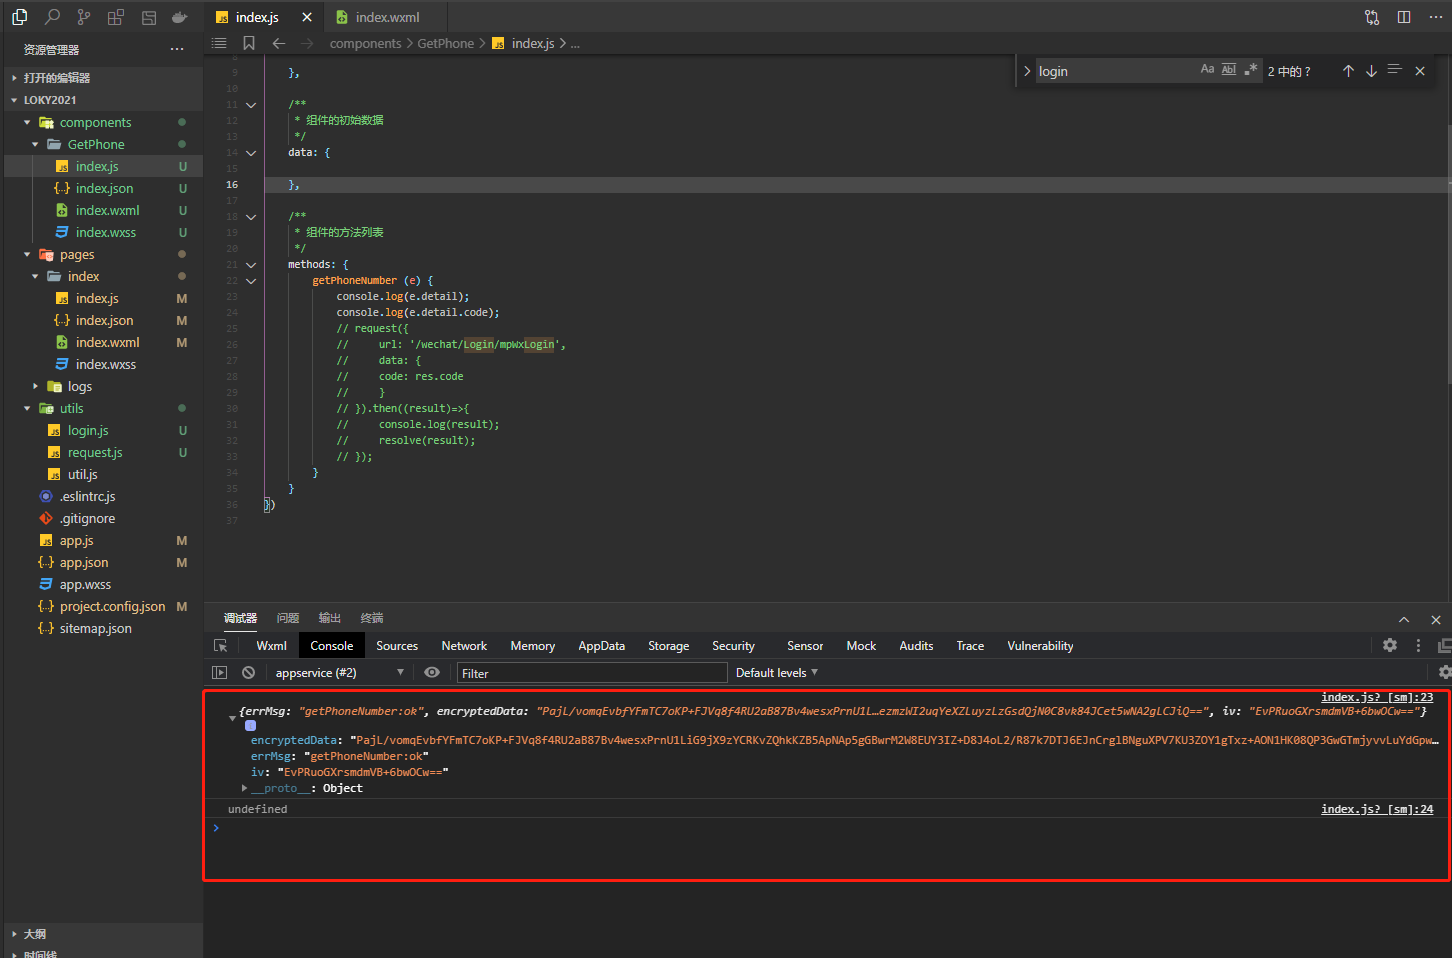Click the element inspect icon beside Wxml
1452x958 pixels.
pyautogui.click(x=221, y=646)
